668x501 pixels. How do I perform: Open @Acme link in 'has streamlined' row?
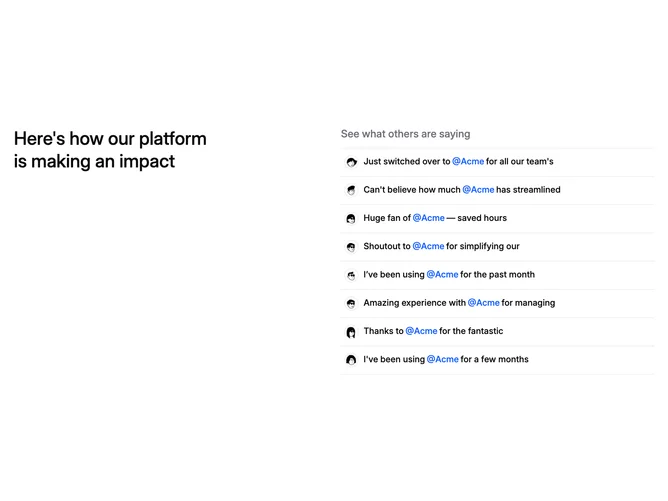point(478,190)
